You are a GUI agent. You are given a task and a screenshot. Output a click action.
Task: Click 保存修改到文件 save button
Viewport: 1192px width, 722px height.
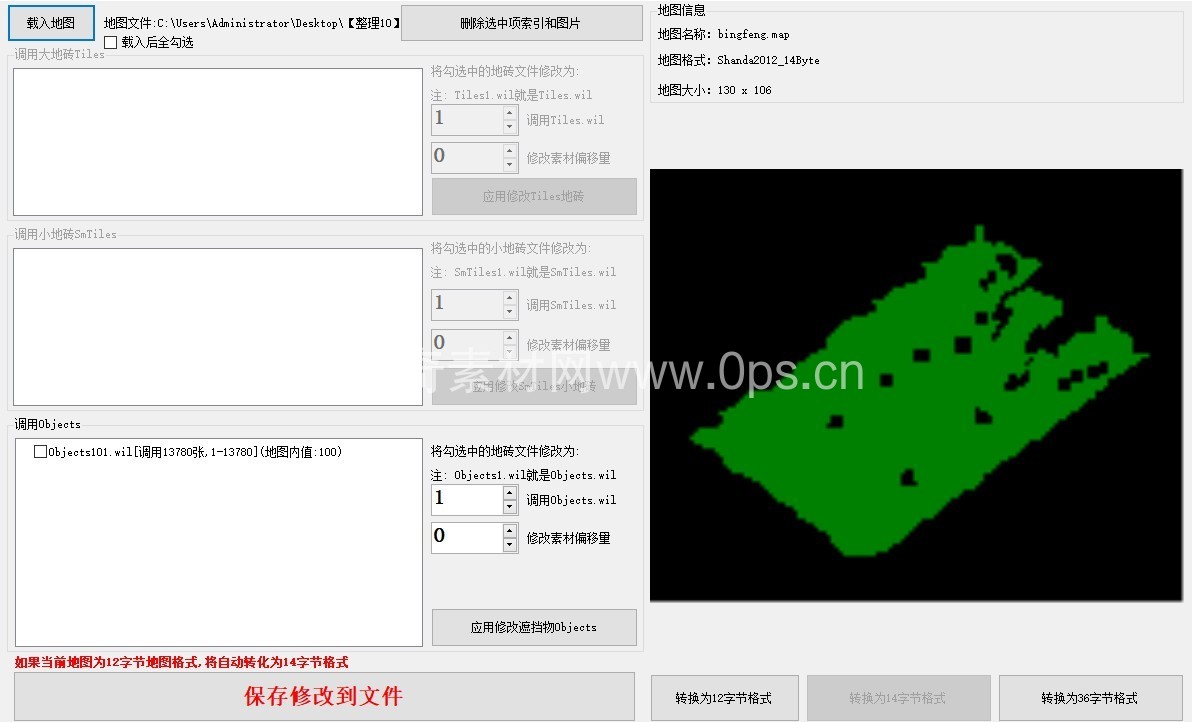tap(324, 697)
